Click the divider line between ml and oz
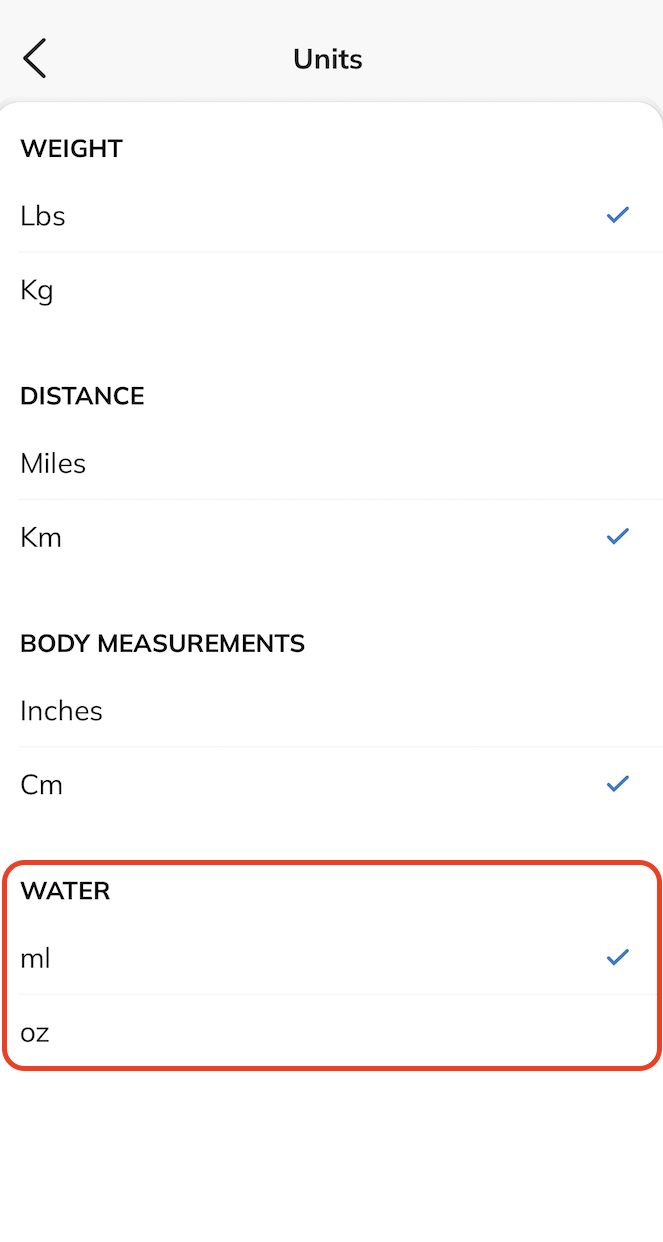 [x=331, y=995]
